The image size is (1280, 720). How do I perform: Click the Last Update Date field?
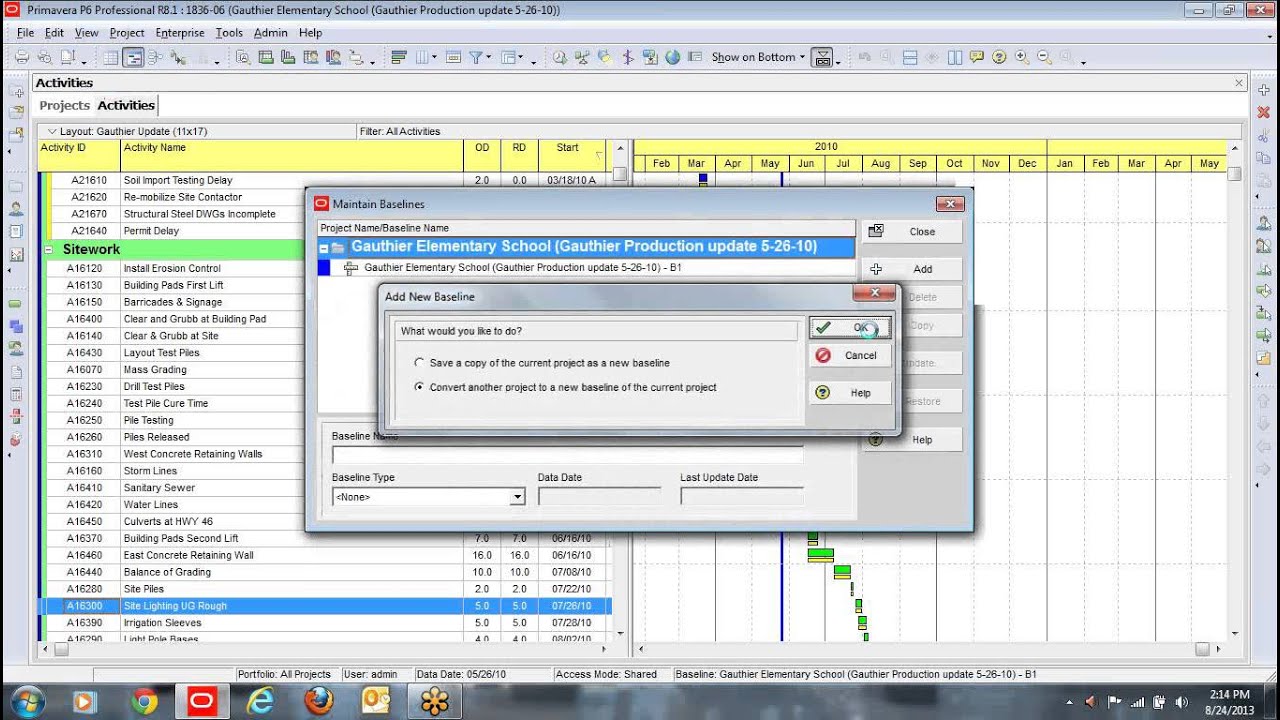(742, 496)
